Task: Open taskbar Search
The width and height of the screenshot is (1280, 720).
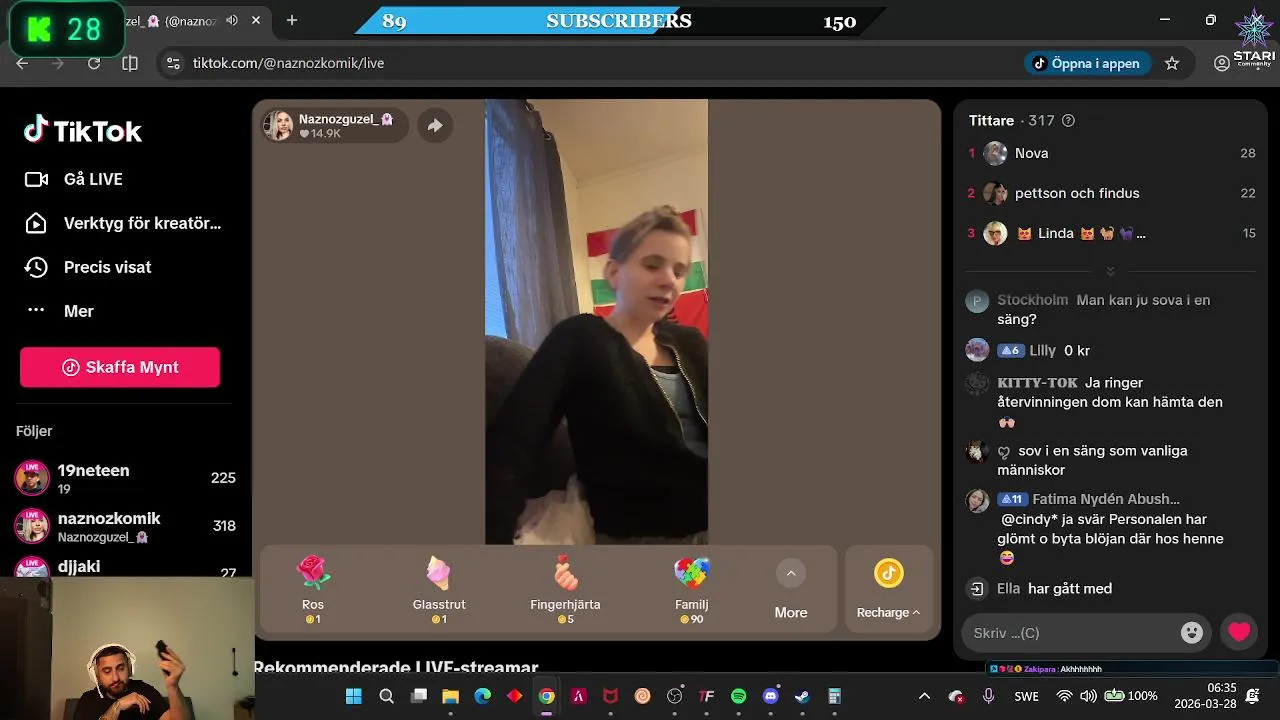Action: point(386,696)
